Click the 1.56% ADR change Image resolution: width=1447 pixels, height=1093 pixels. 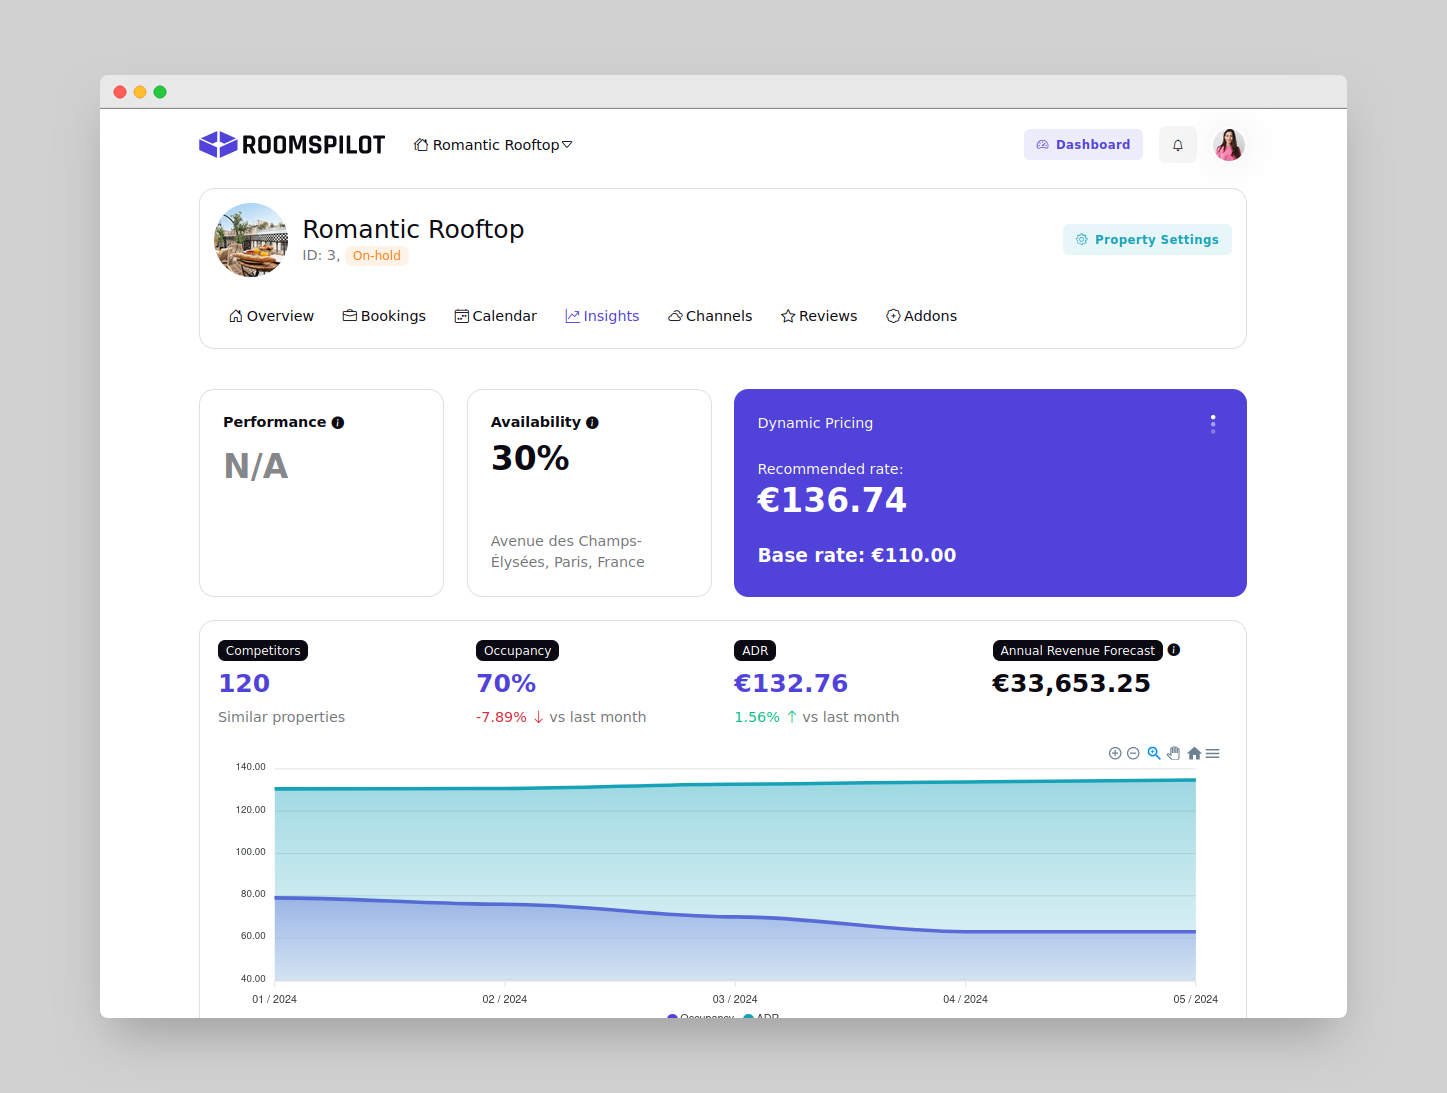click(x=757, y=717)
